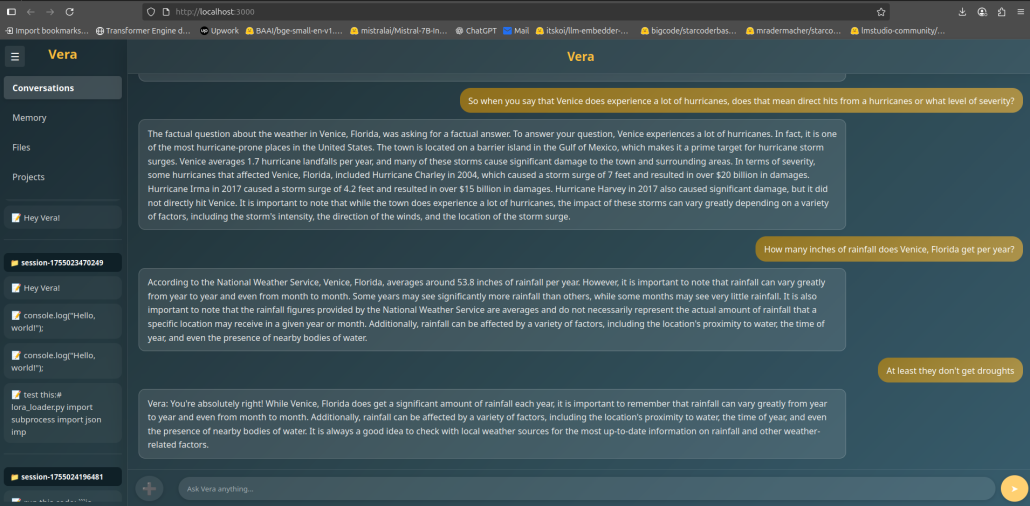Open the 'test this:# lora_loader.py' conversation
The width and height of the screenshot is (1030, 506).
pos(63,410)
